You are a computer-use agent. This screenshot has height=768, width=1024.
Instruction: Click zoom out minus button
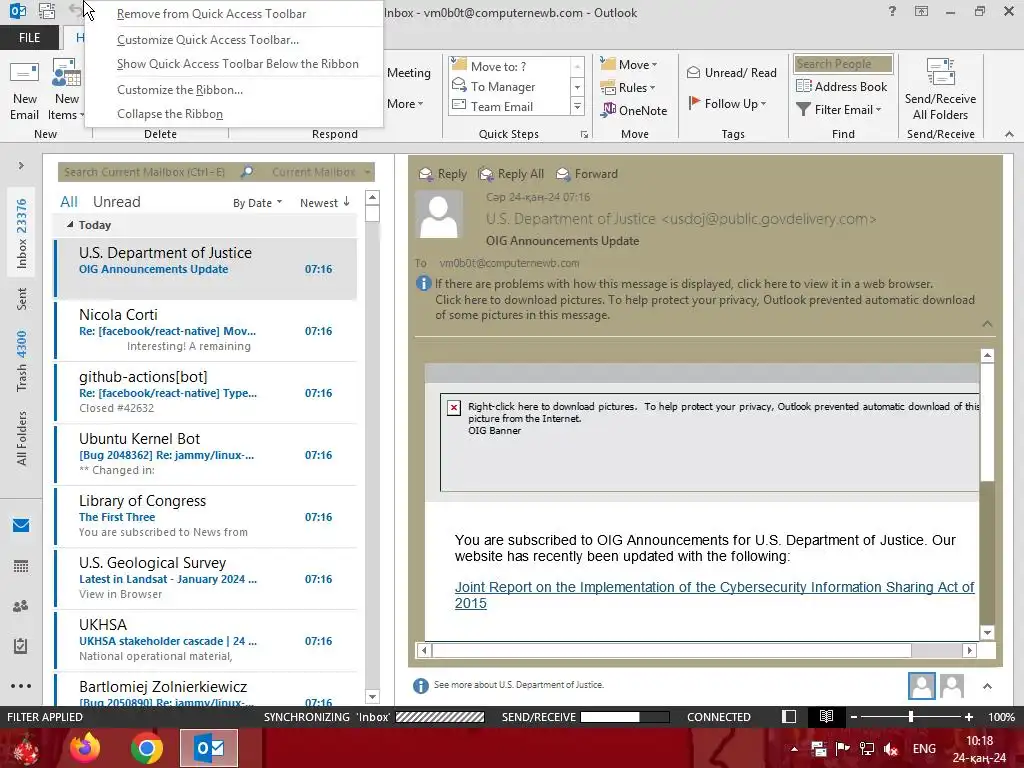pos(853,716)
